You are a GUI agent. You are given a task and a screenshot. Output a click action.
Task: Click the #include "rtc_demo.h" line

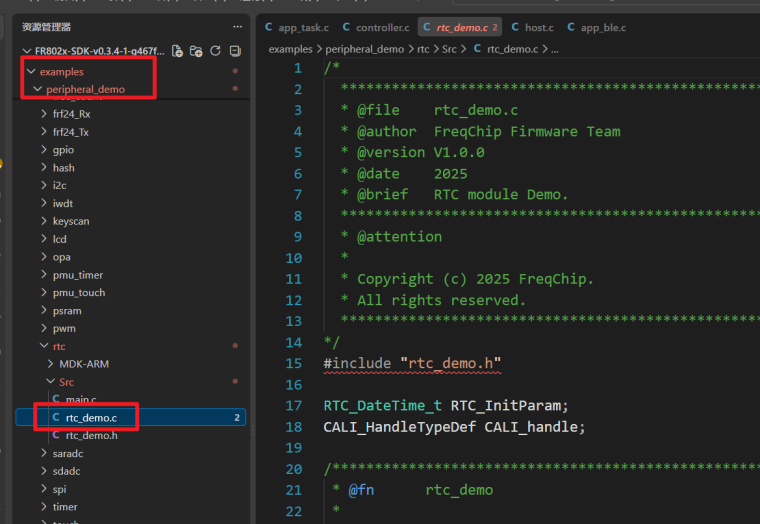coord(412,364)
